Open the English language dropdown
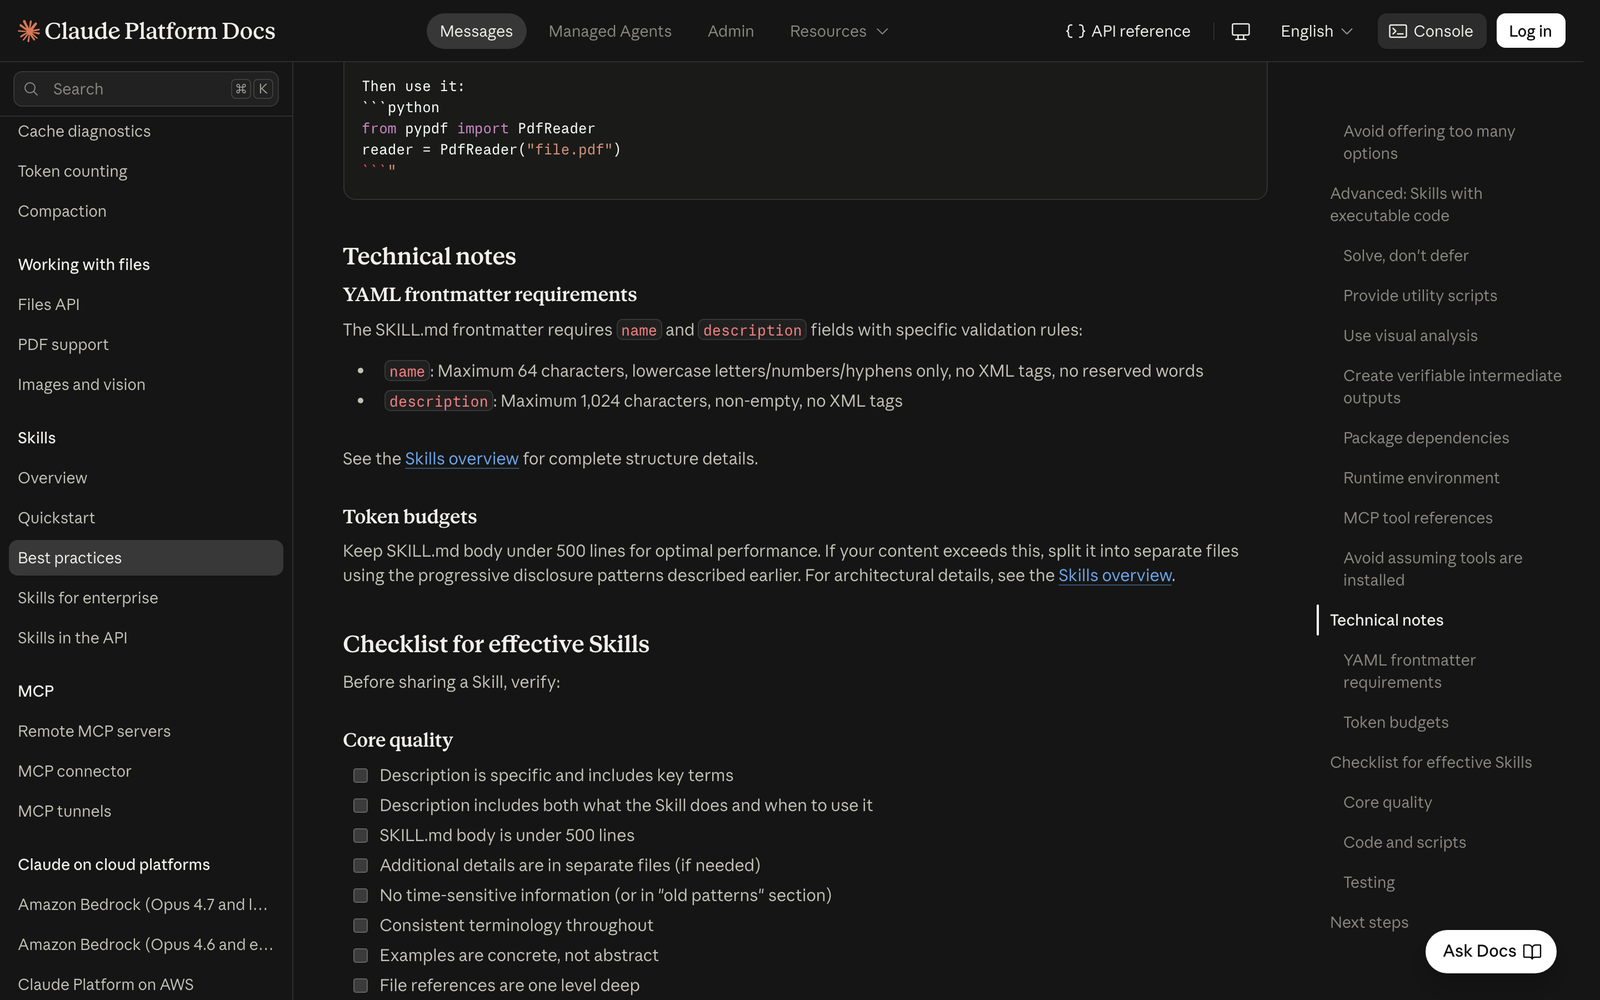 (1316, 31)
